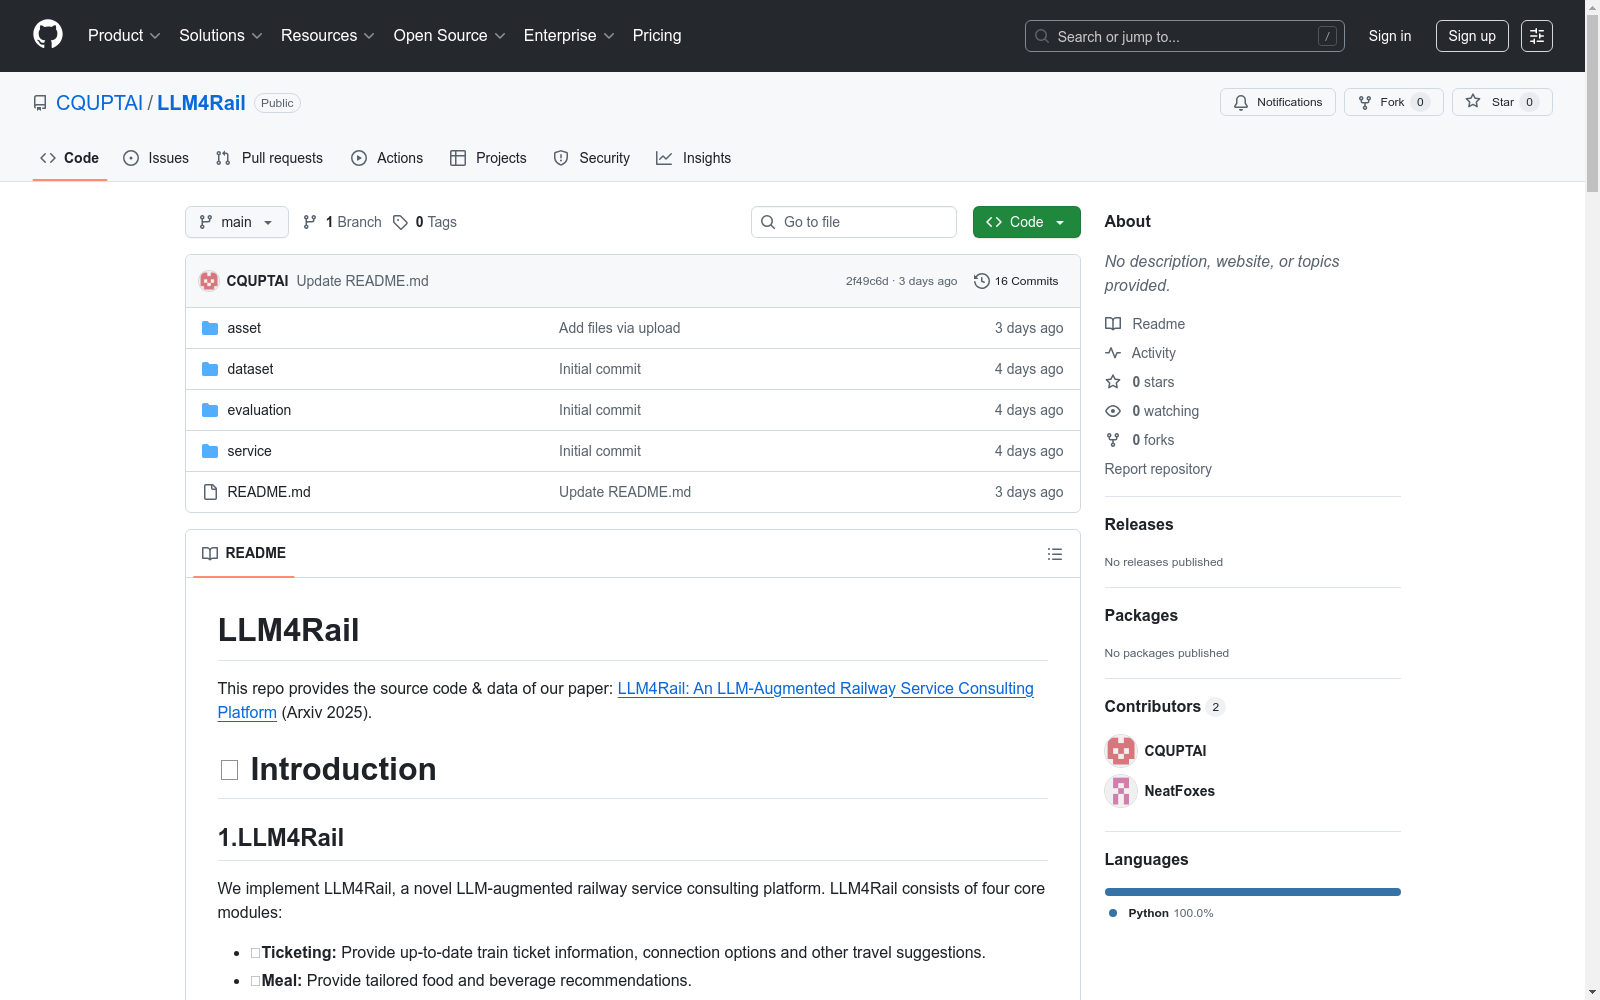Viewport: 1600px width, 1000px height.
Task: Click the Readme book icon in About
Action: pos(1113,324)
